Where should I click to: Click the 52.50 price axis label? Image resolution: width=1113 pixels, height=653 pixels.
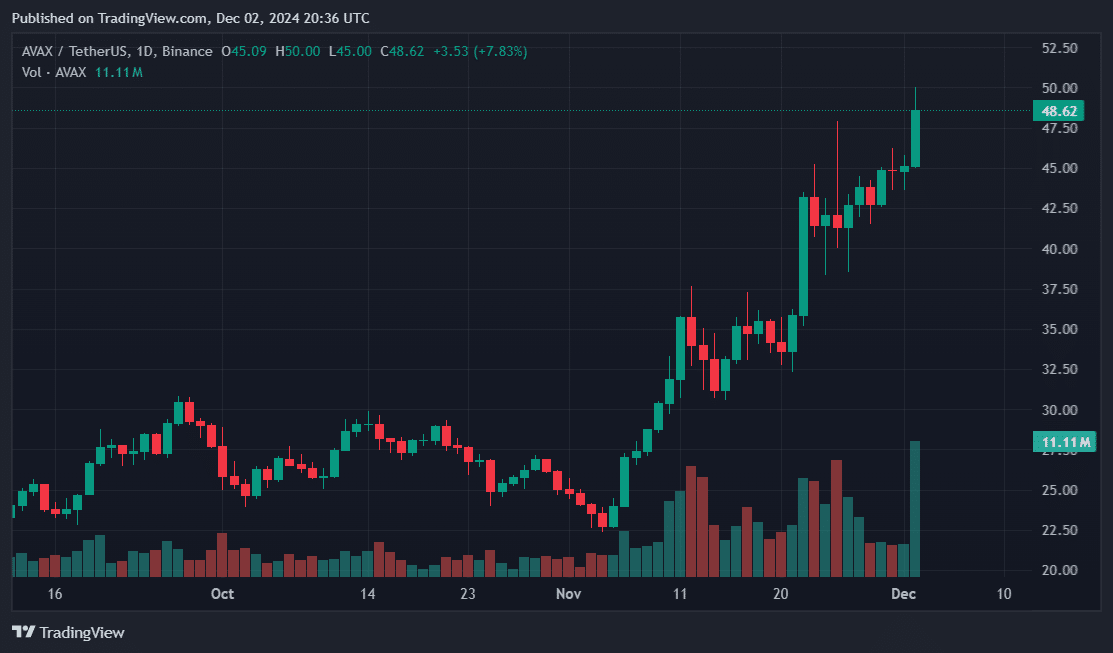point(1059,48)
